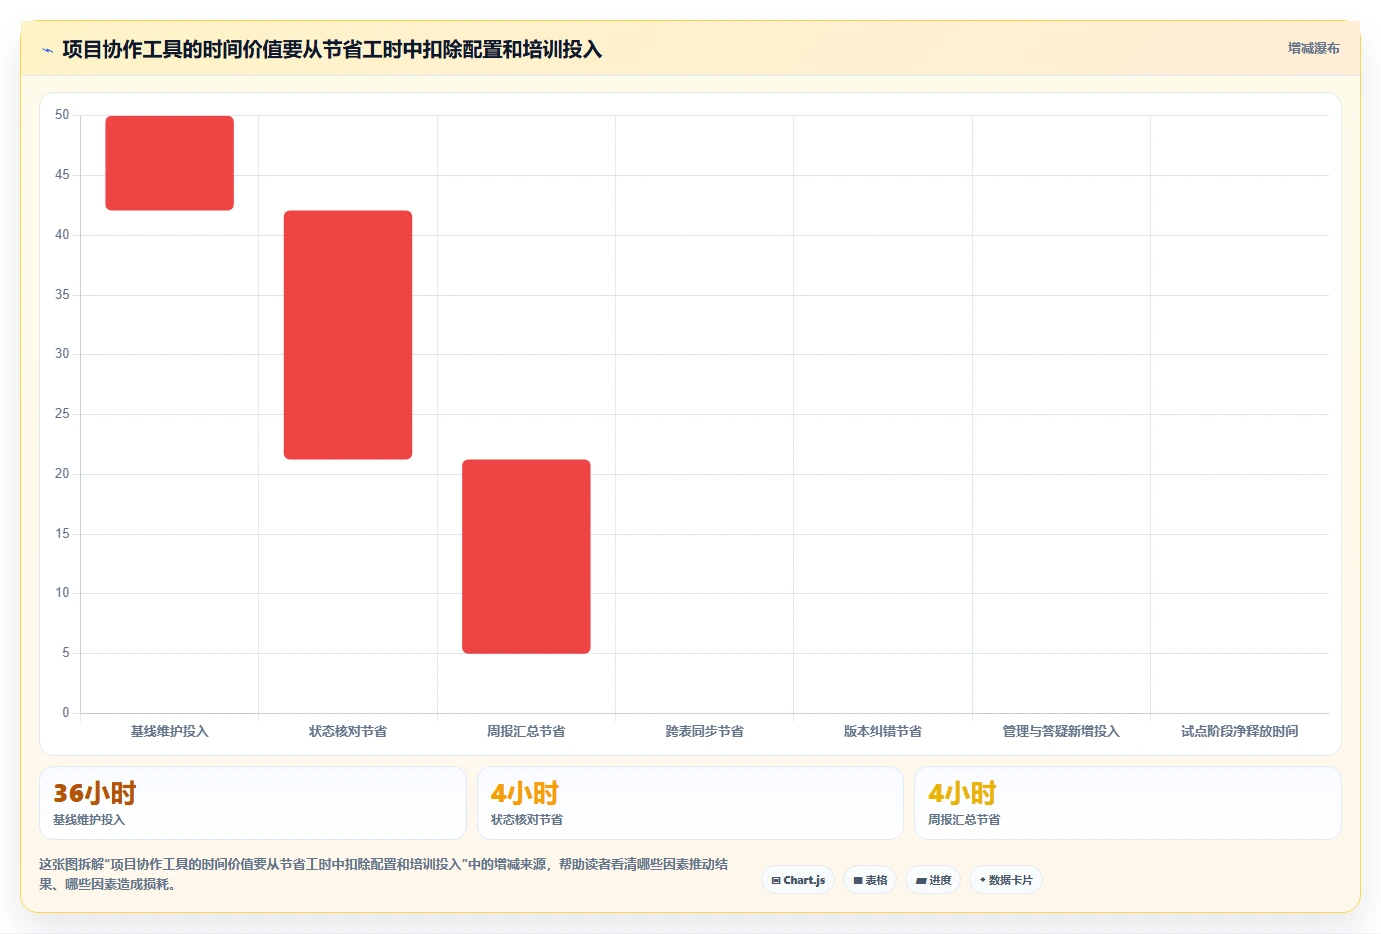Click x-axis label 周报汇总节省
The height and width of the screenshot is (934, 1381).
coord(526,732)
